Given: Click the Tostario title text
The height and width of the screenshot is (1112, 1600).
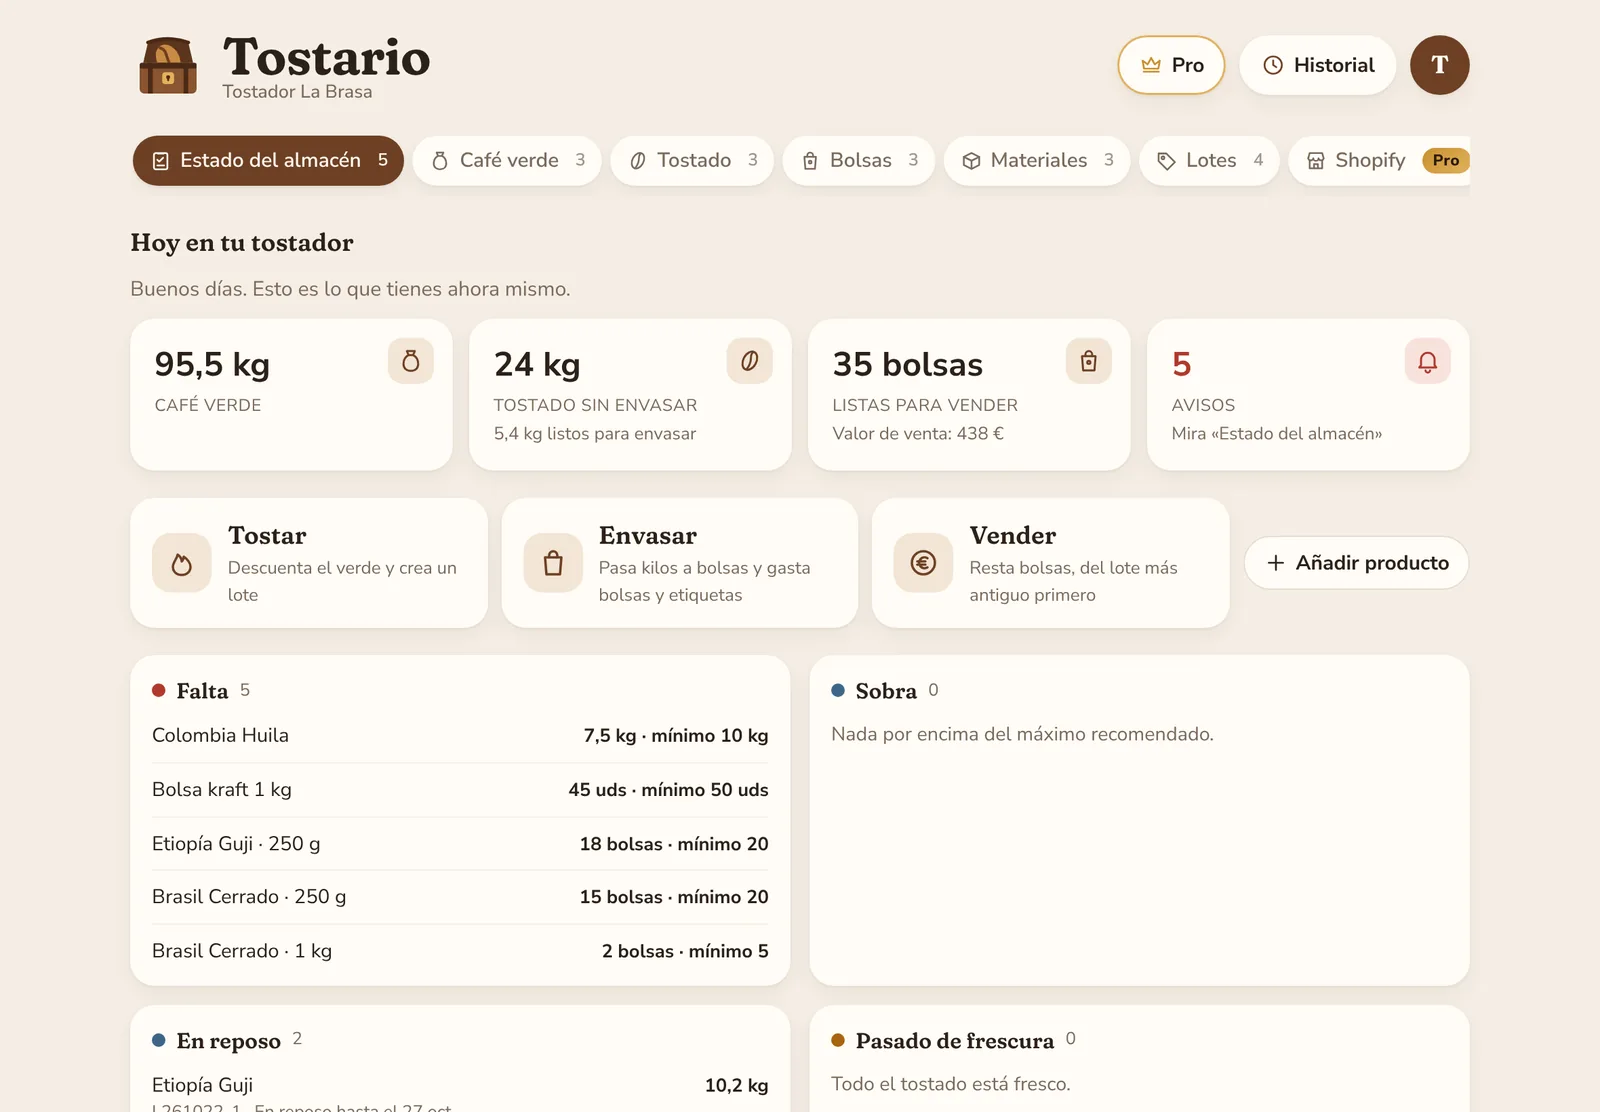Looking at the screenshot, I should click(326, 57).
